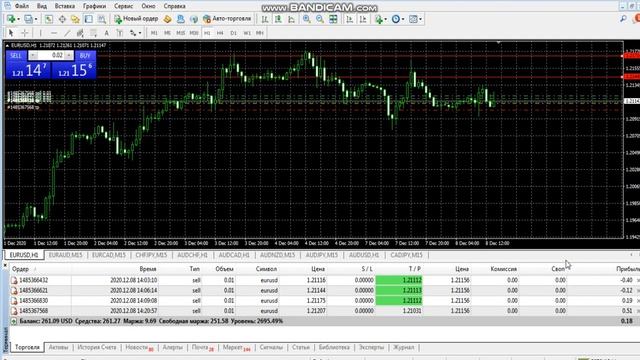The width and height of the screenshot is (640, 360).
Task: Switch to the EURAUD,M15 chart tab
Action: 65,255
